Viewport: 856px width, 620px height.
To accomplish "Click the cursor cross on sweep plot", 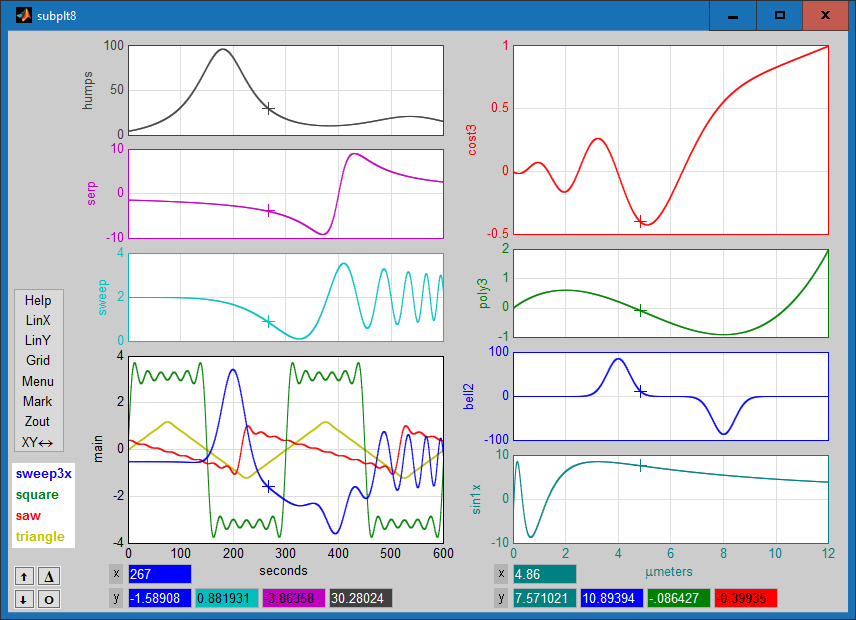I will 268,321.
